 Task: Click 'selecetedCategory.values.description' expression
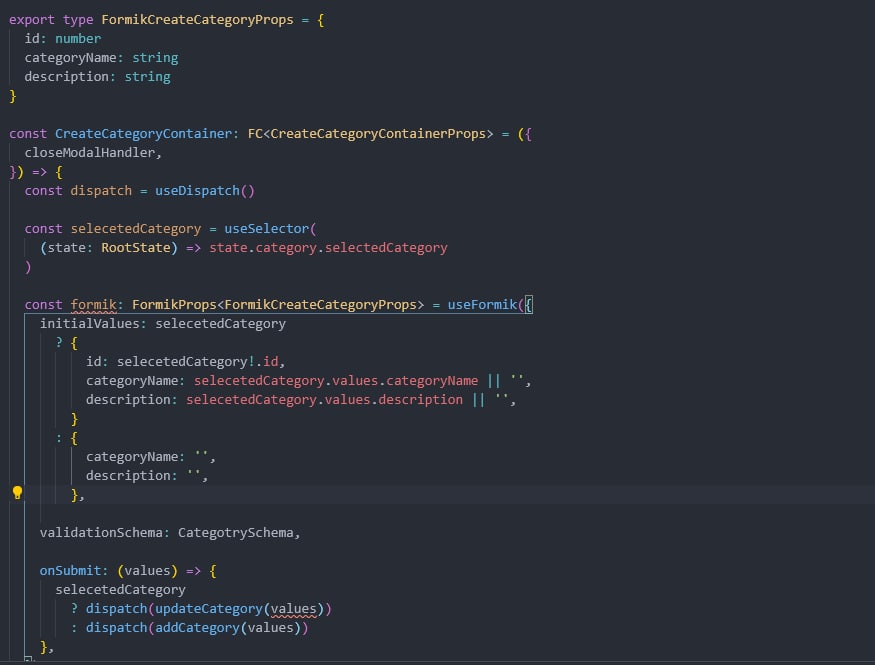tap(324, 399)
